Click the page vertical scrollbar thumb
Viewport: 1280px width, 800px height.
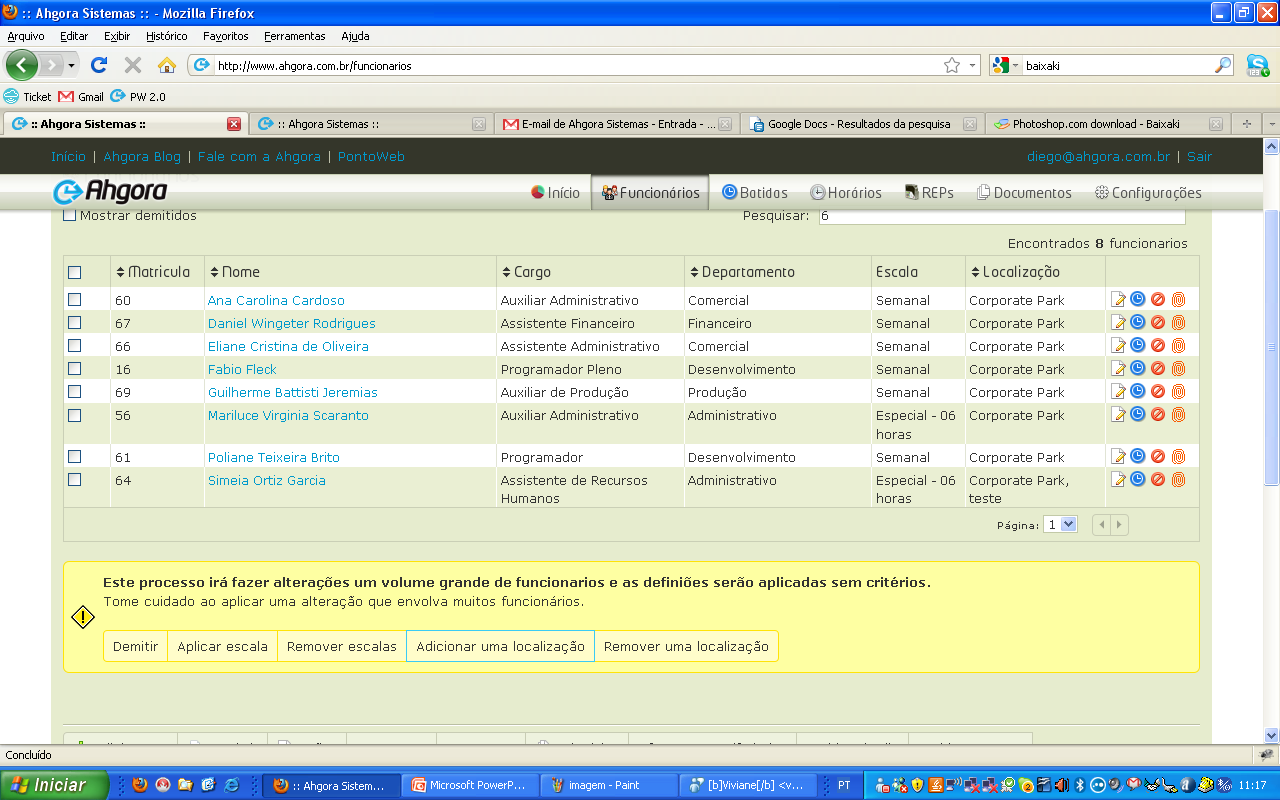pyautogui.click(x=1271, y=347)
